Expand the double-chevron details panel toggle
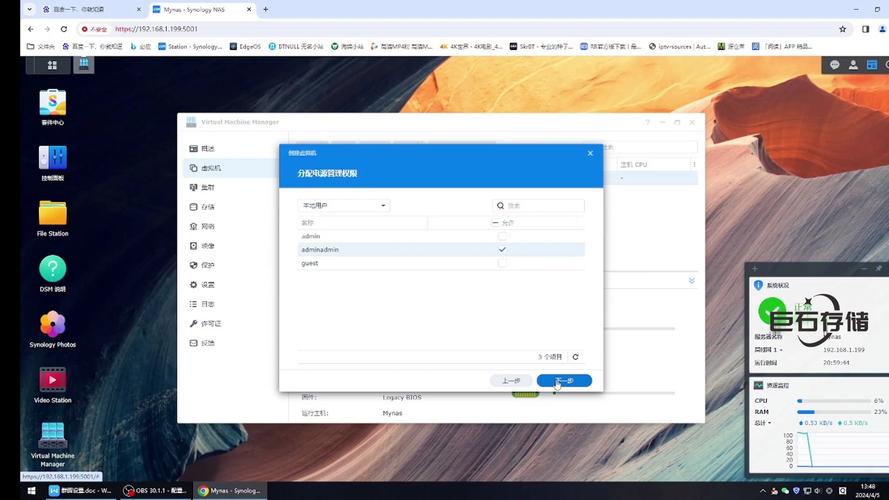 [x=691, y=281]
